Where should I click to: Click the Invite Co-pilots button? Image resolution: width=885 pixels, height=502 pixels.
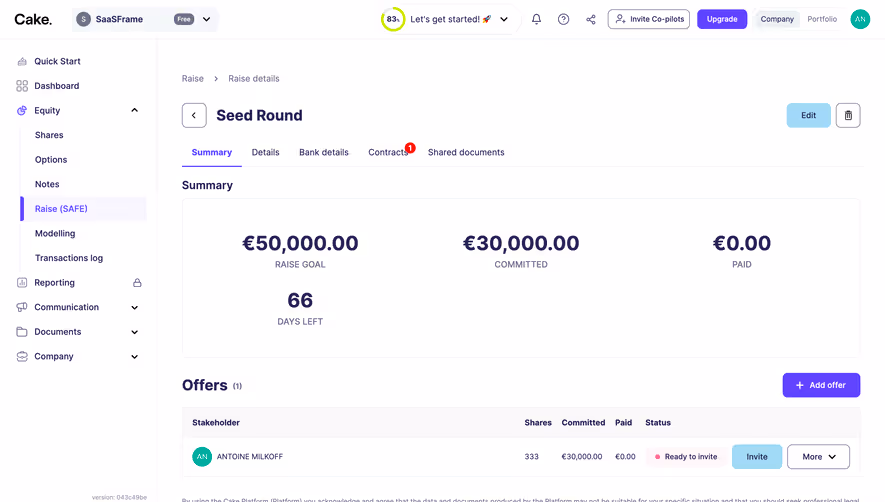[649, 19]
